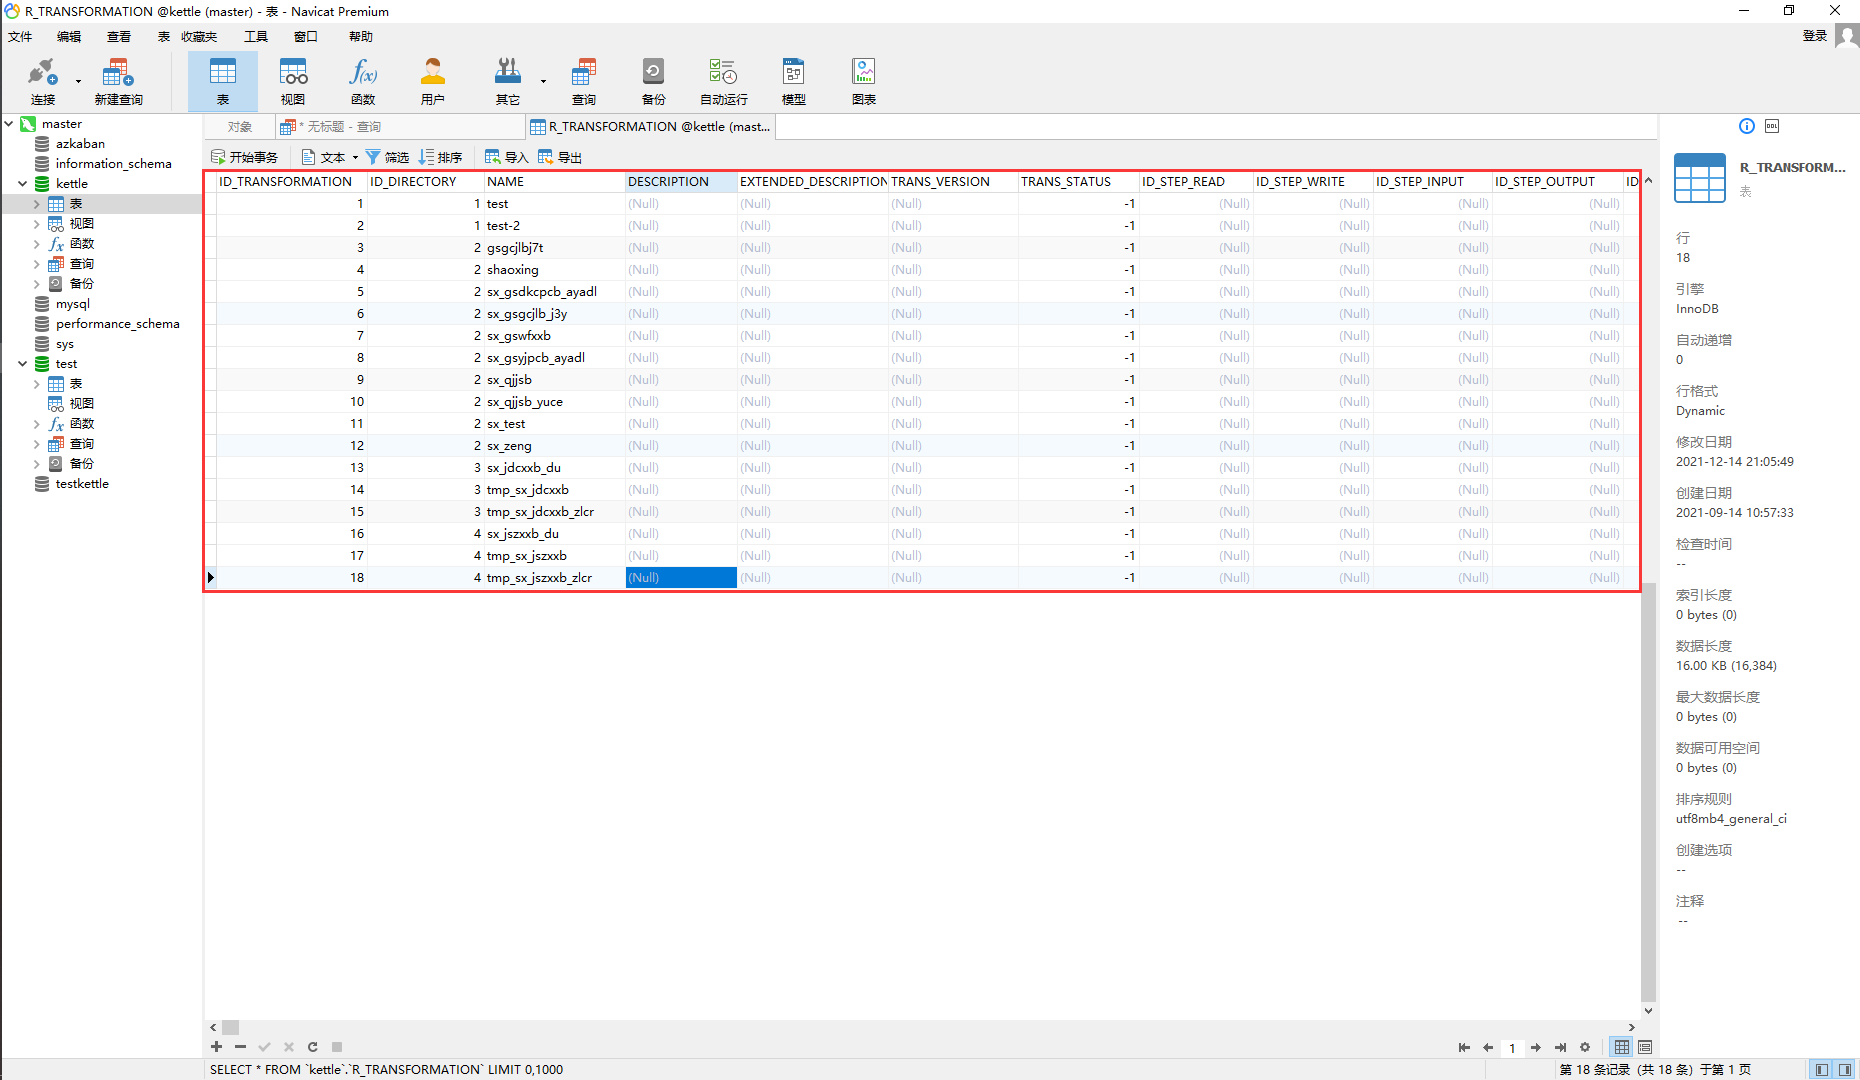
Task: Open the 帮助 menu
Action: pyautogui.click(x=361, y=36)
